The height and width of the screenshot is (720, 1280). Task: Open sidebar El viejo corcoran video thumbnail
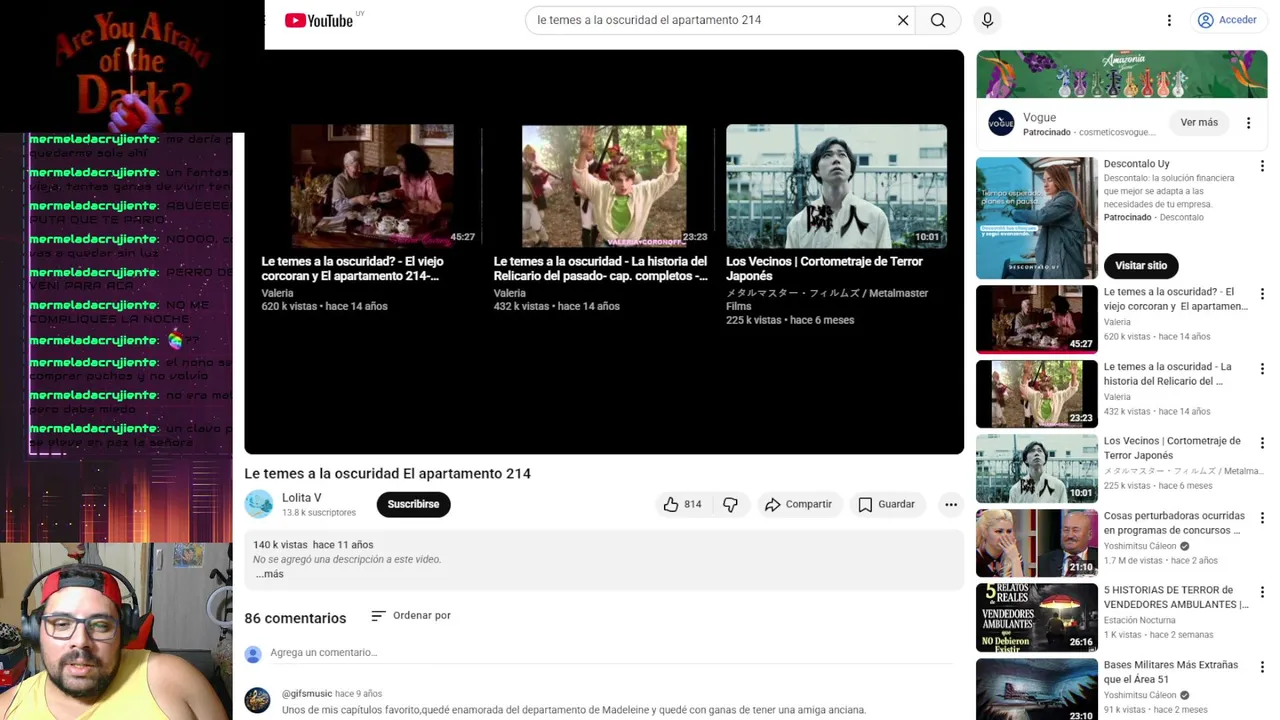pos(1037,319)
